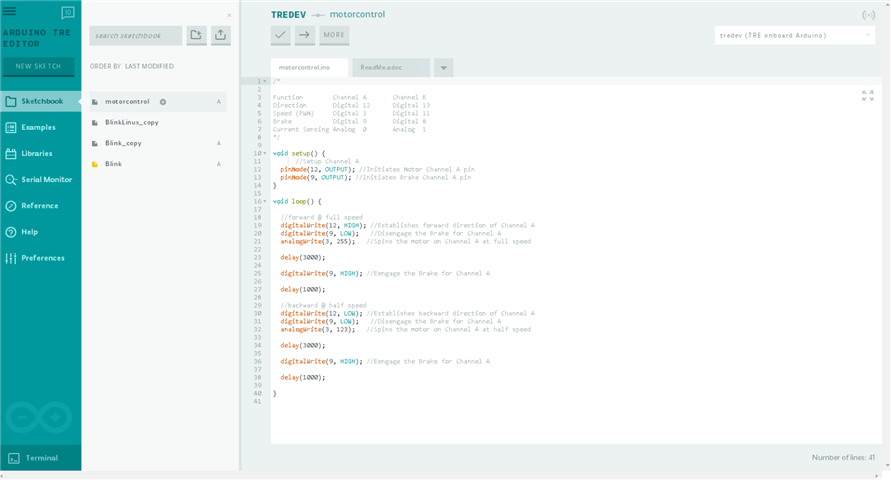Open the Blink_copy sketch
Viewport: 891px width, 480px height.
pos(123,143)
